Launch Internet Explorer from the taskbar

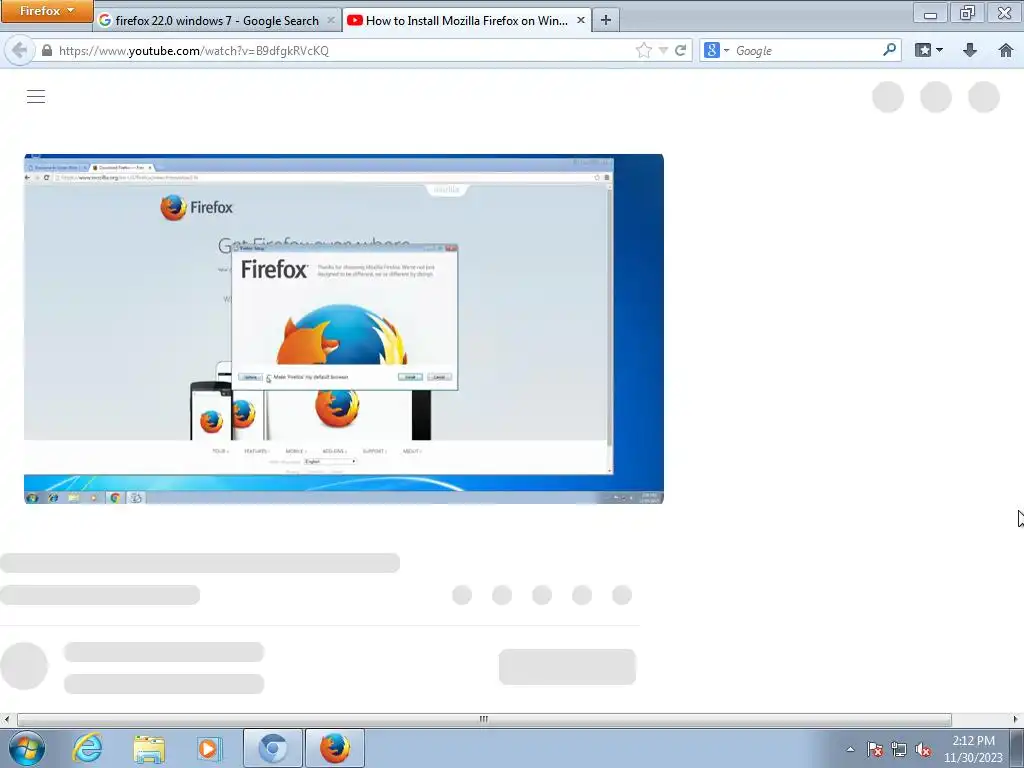point(88,748)
